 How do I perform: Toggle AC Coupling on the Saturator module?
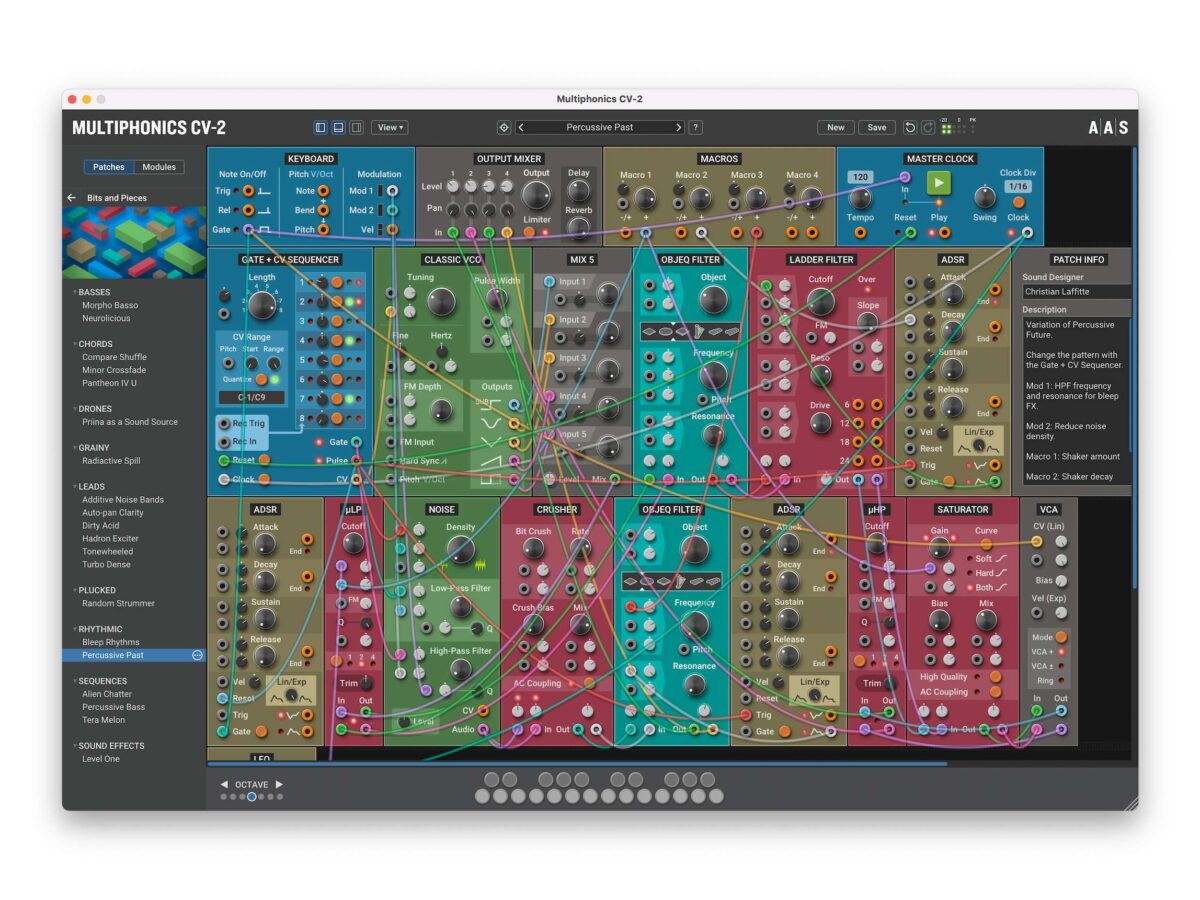pos(995,692)
